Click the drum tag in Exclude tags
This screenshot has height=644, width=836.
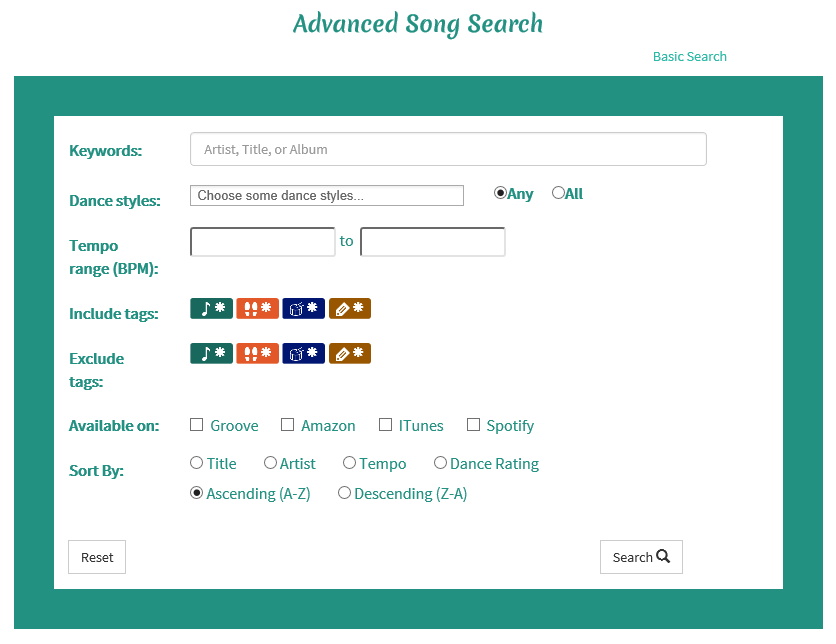303,354
